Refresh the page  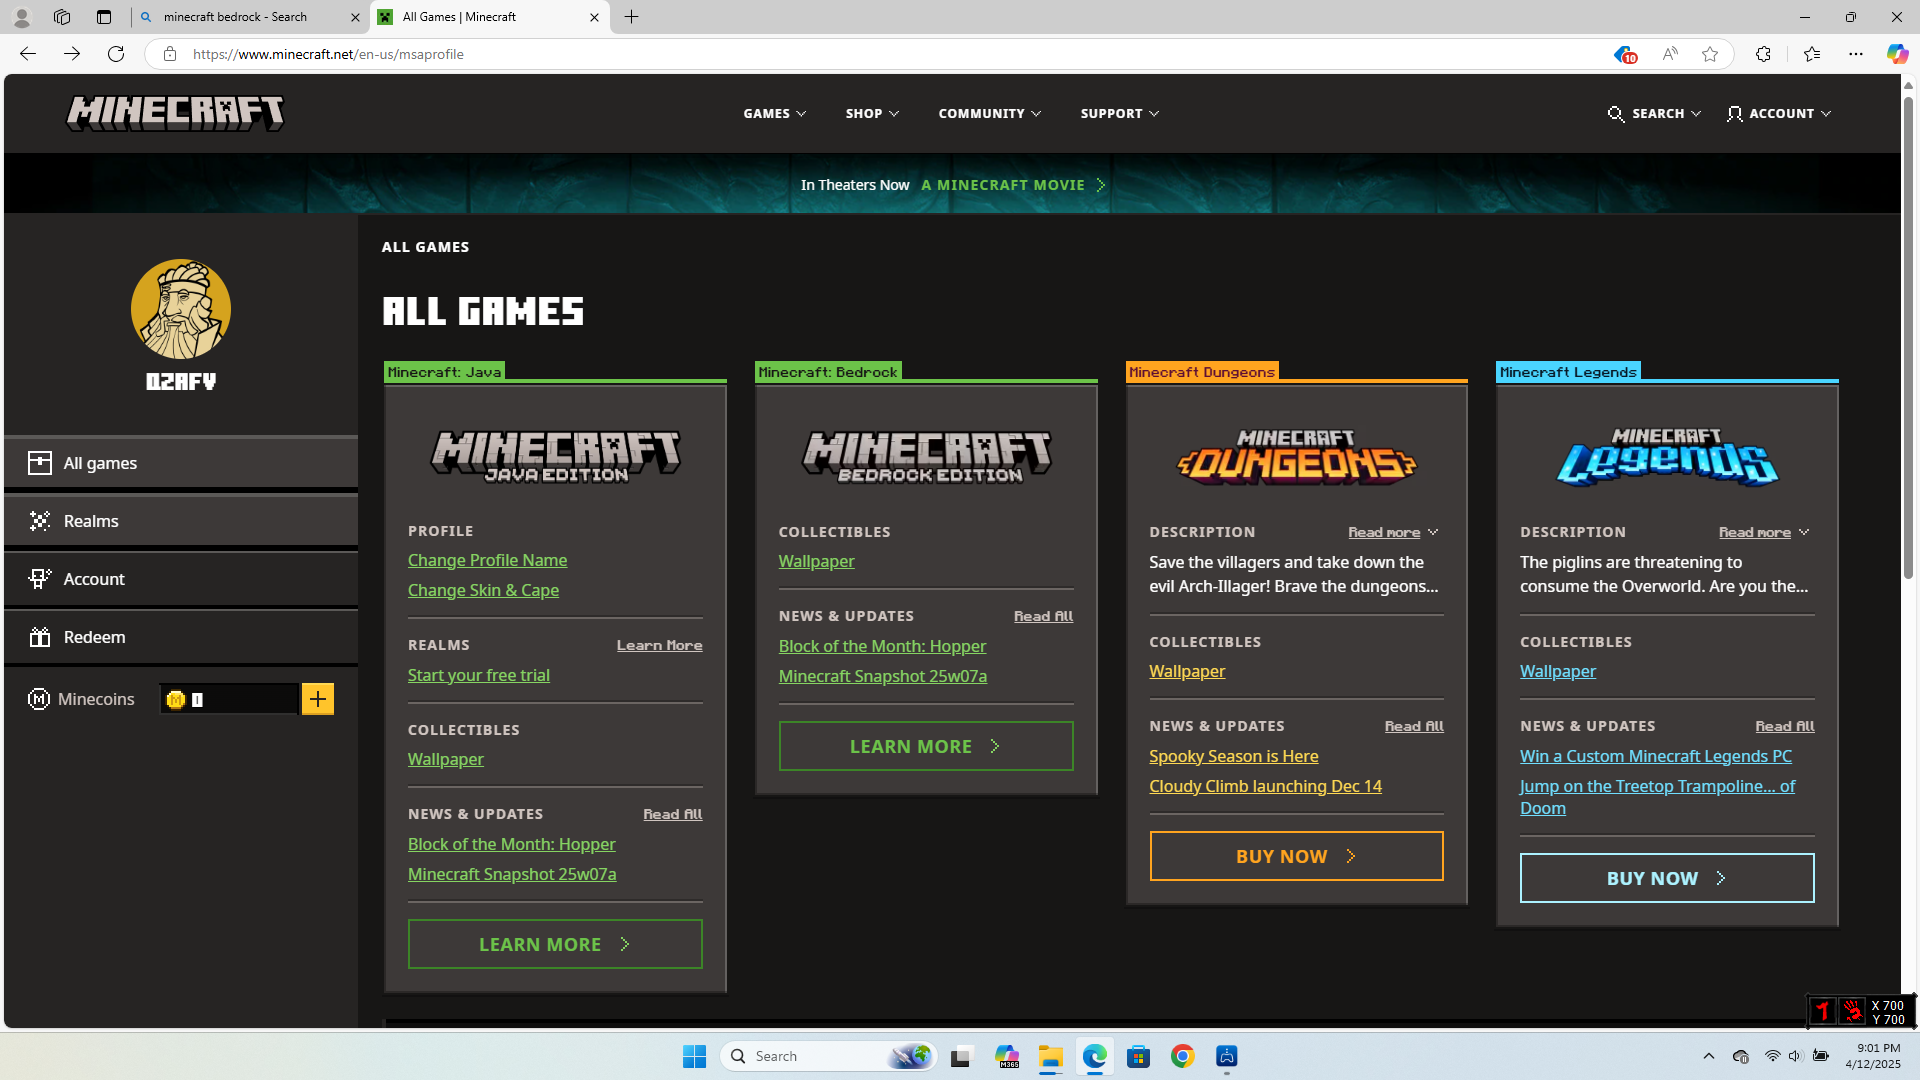(x=116, y=54)
